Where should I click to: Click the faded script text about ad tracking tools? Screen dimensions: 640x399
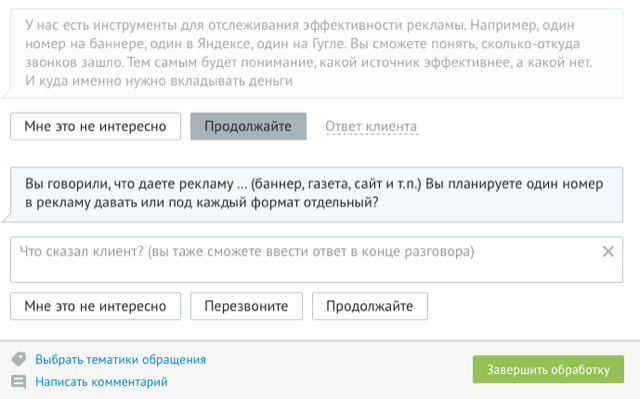point(309,53)
